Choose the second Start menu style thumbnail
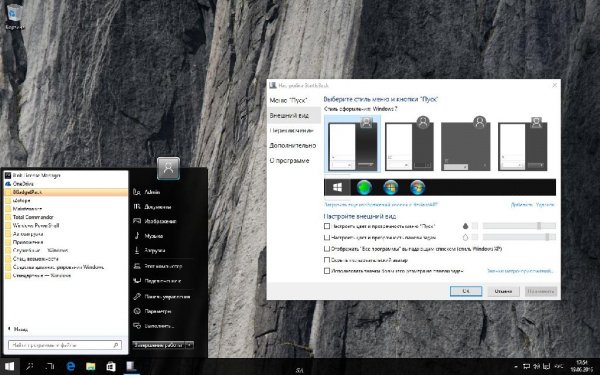Viewport: 600px width, 375px height. coord(409,144)
